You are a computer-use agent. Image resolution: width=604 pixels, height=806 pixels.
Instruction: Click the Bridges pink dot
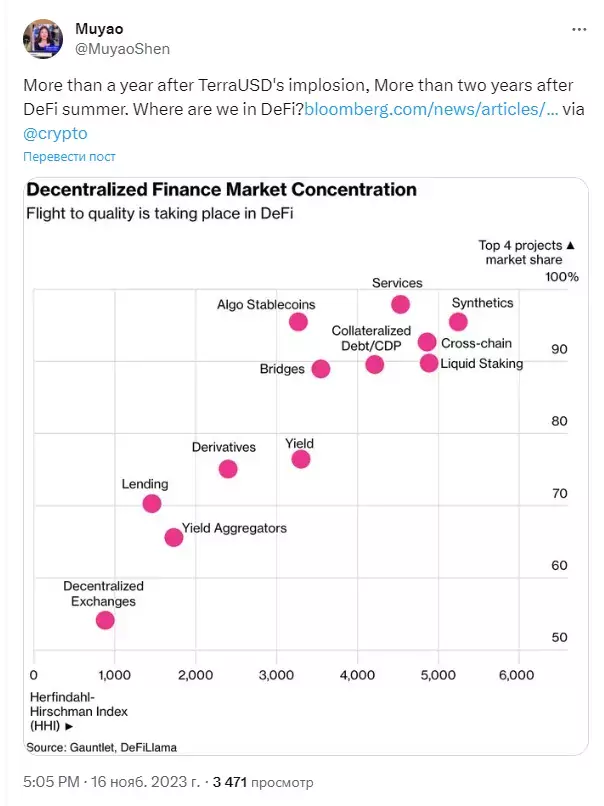321,369
